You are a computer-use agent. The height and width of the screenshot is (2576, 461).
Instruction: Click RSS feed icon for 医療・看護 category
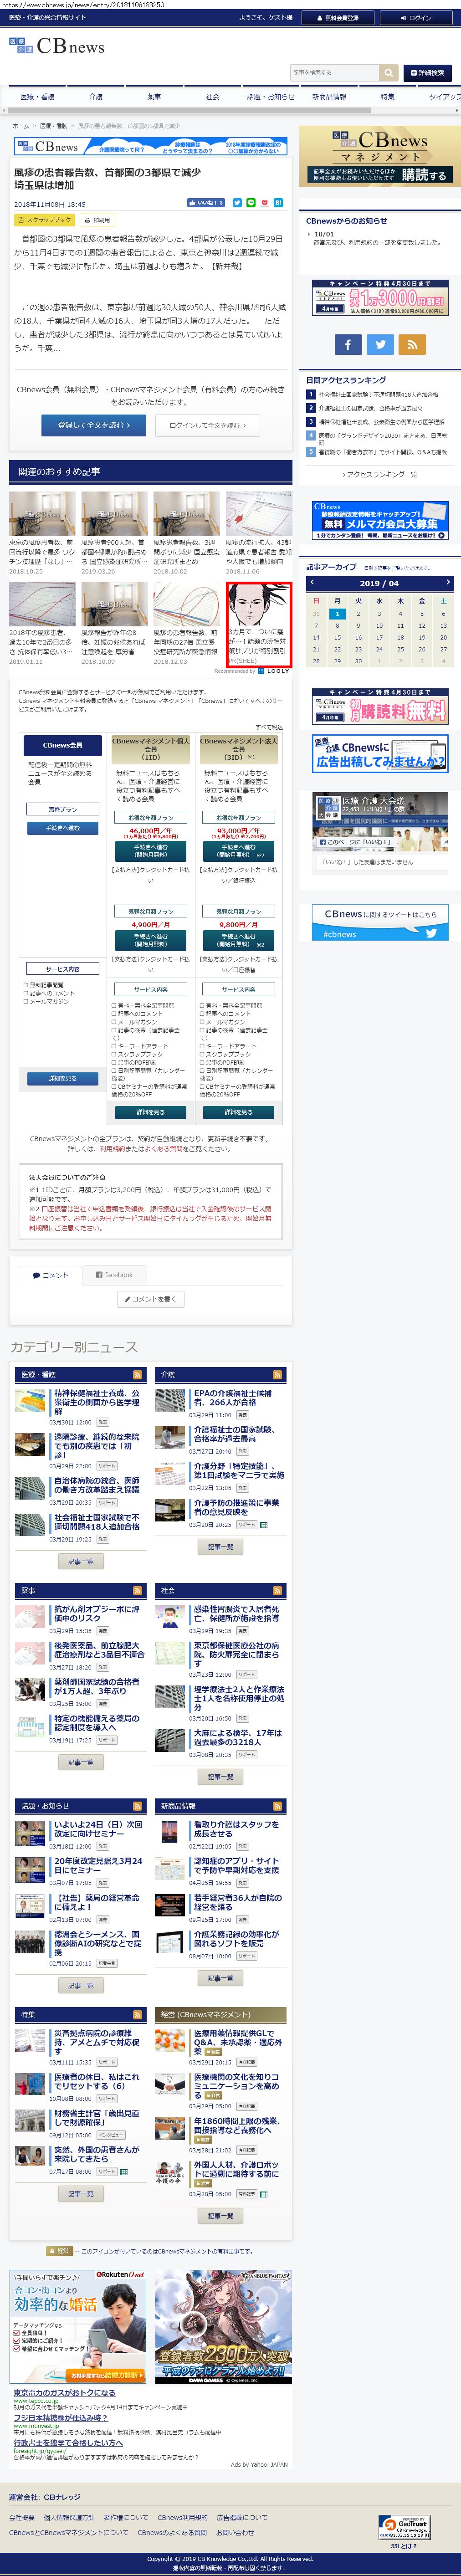(x=138, y=1374)
